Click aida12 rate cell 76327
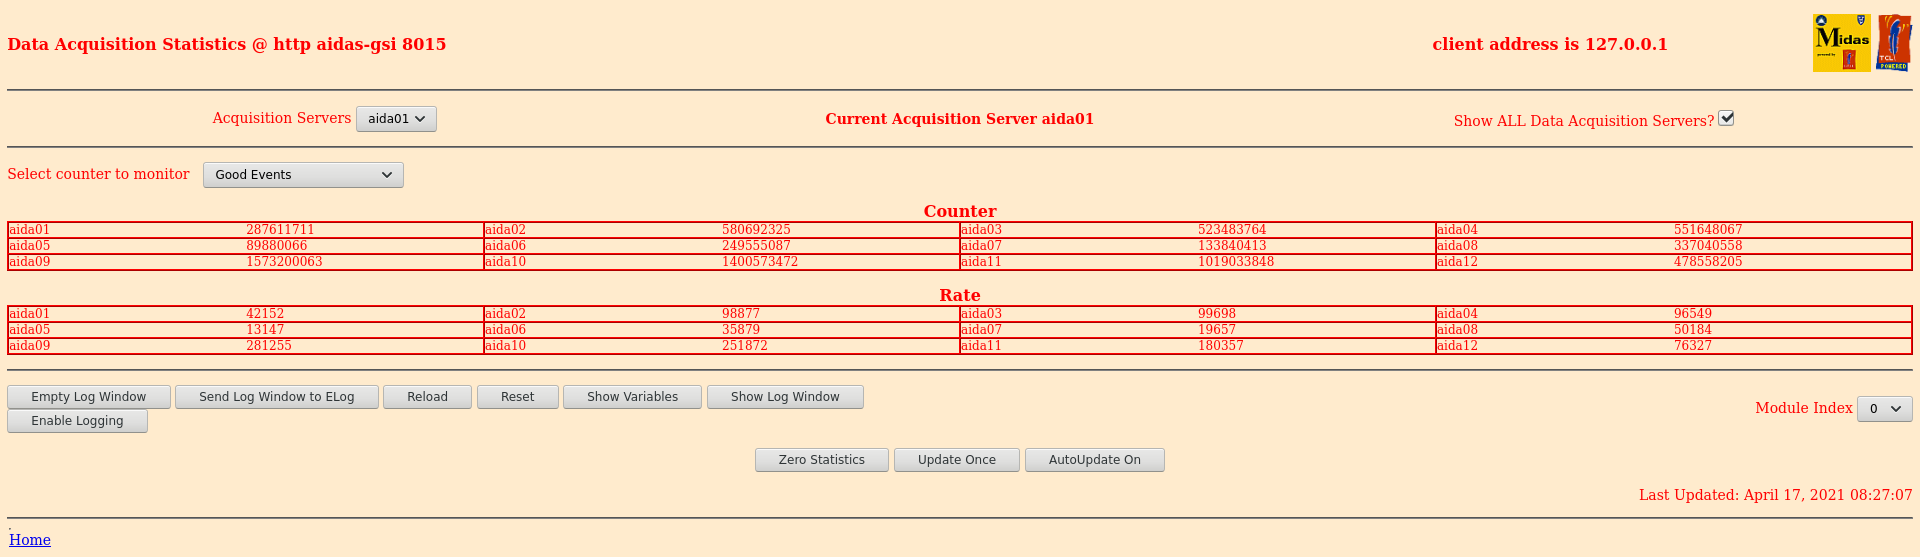Viewport: 1920px width, 557px height. pos(1693,346)
